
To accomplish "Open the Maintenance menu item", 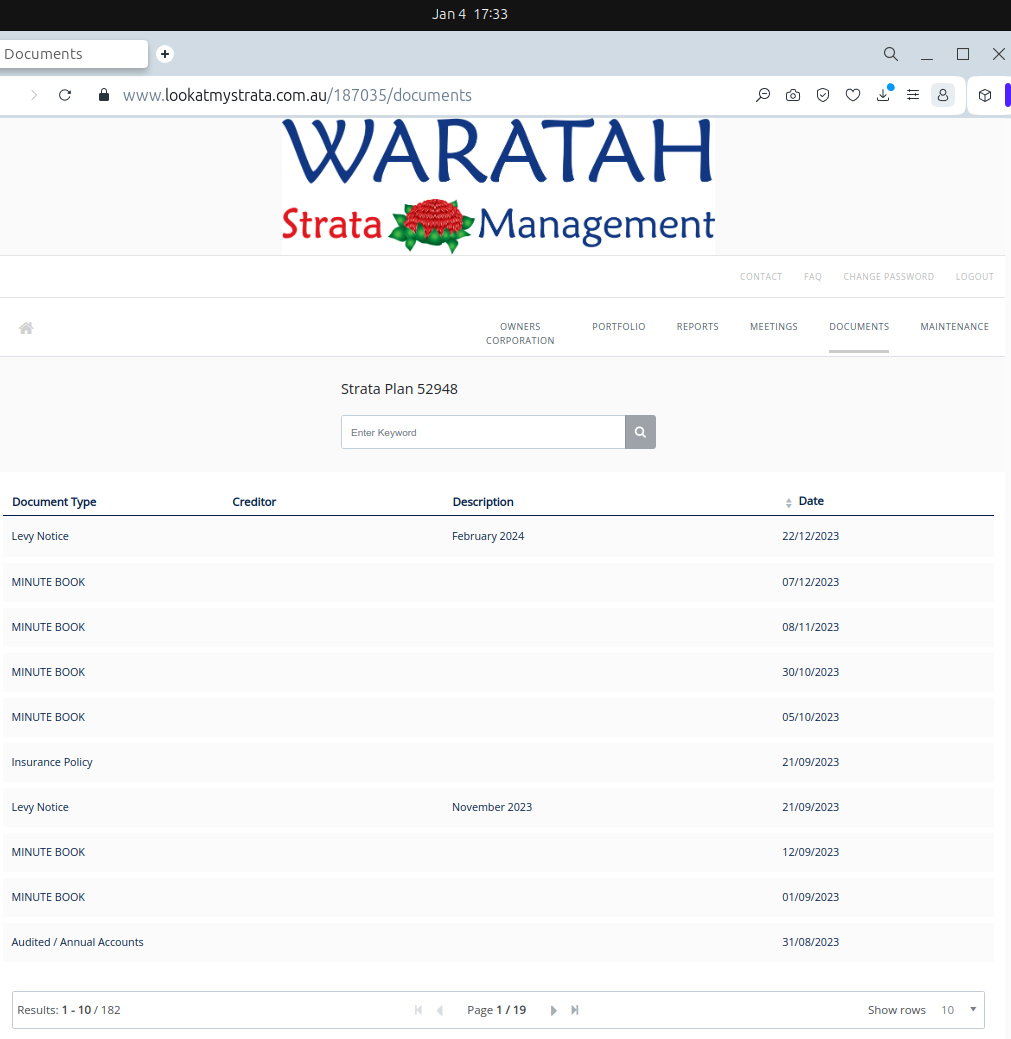I will (954, 327).
